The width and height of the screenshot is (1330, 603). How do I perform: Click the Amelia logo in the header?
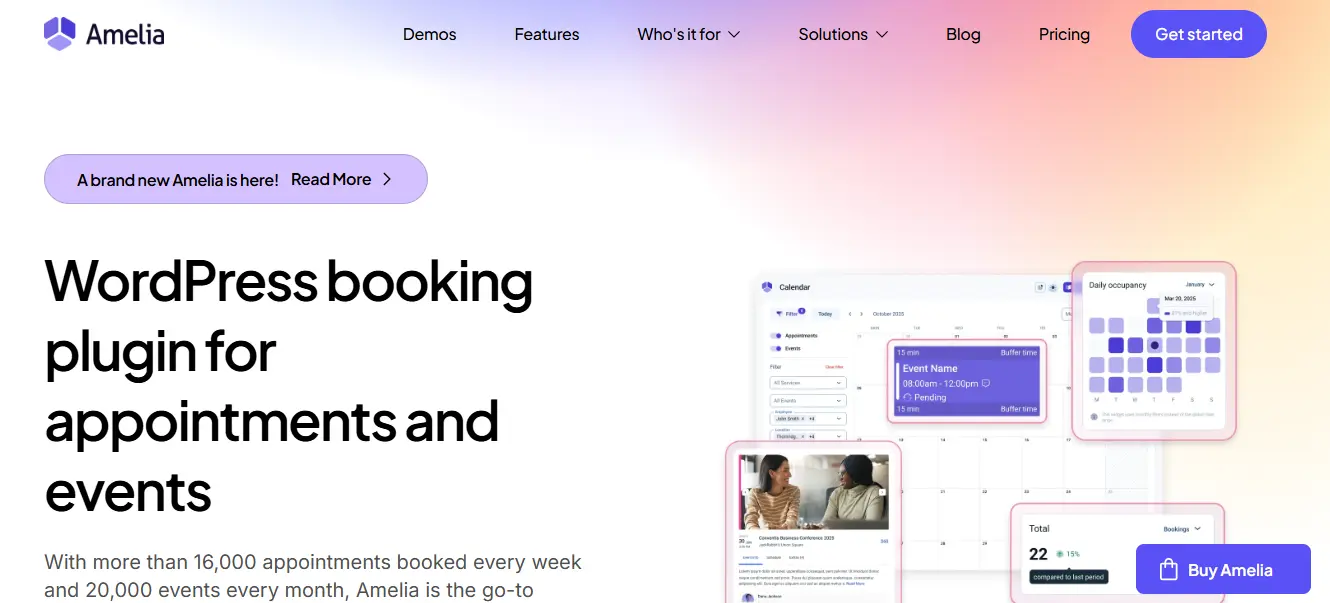click(104, 34)
